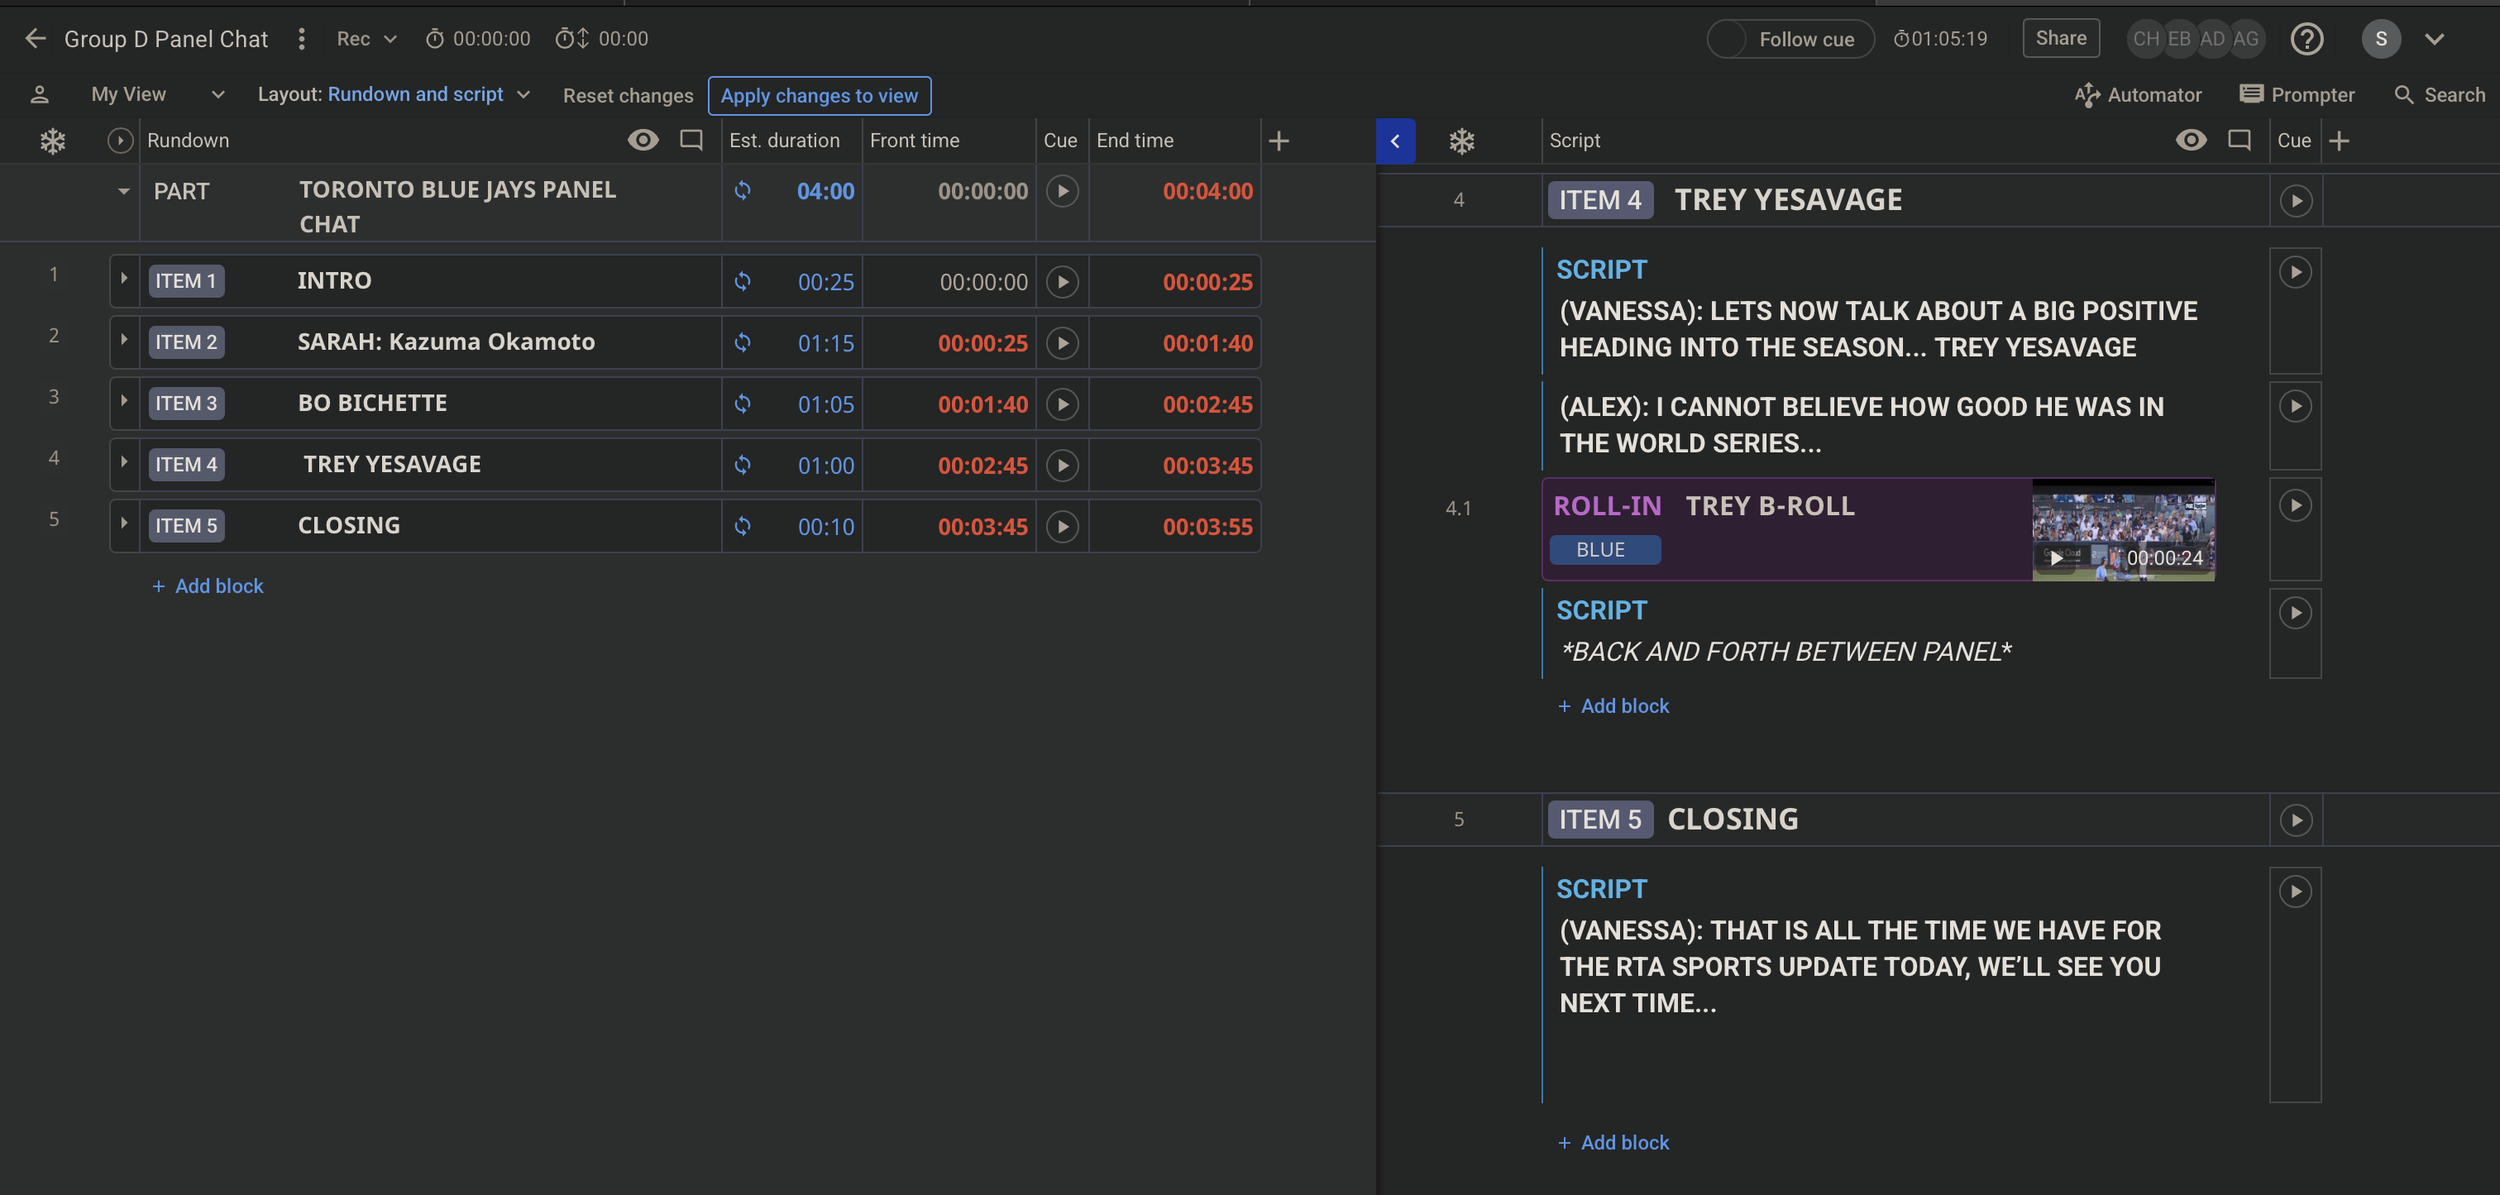
Task: Click the snowflake freeze icon in Rundown header
Action: (x=52, y=141)
